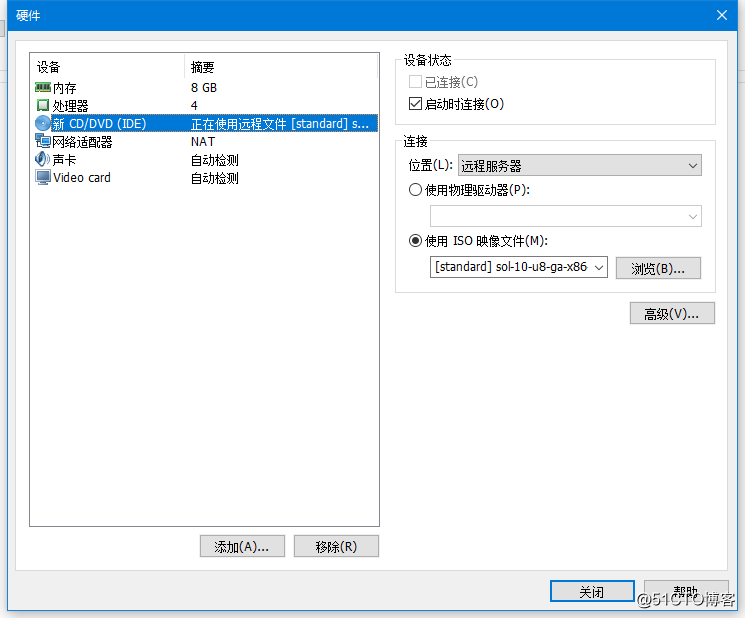Select 新 CD/DVD (IDE) row text
This screenshot has width=745, height=618.
[99, 124]
